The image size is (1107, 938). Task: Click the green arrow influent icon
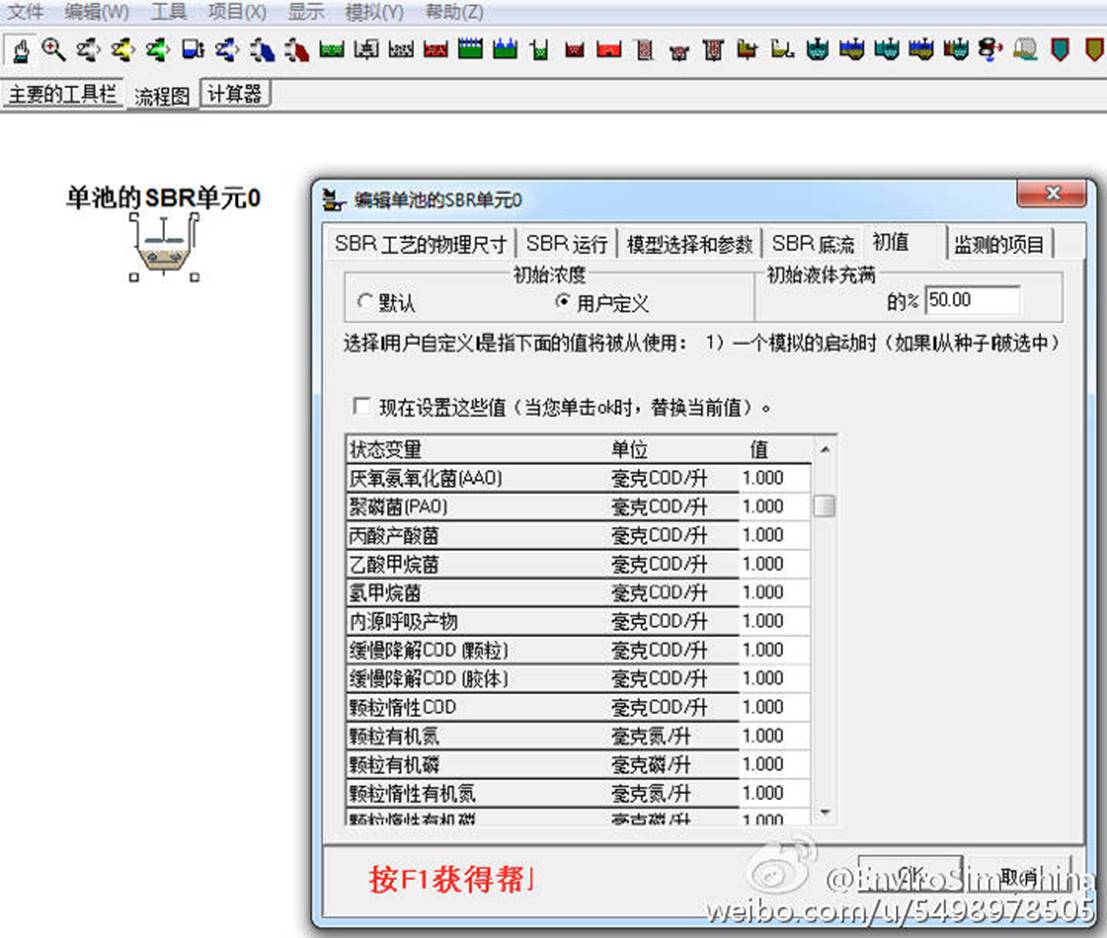tap(157, 49)
